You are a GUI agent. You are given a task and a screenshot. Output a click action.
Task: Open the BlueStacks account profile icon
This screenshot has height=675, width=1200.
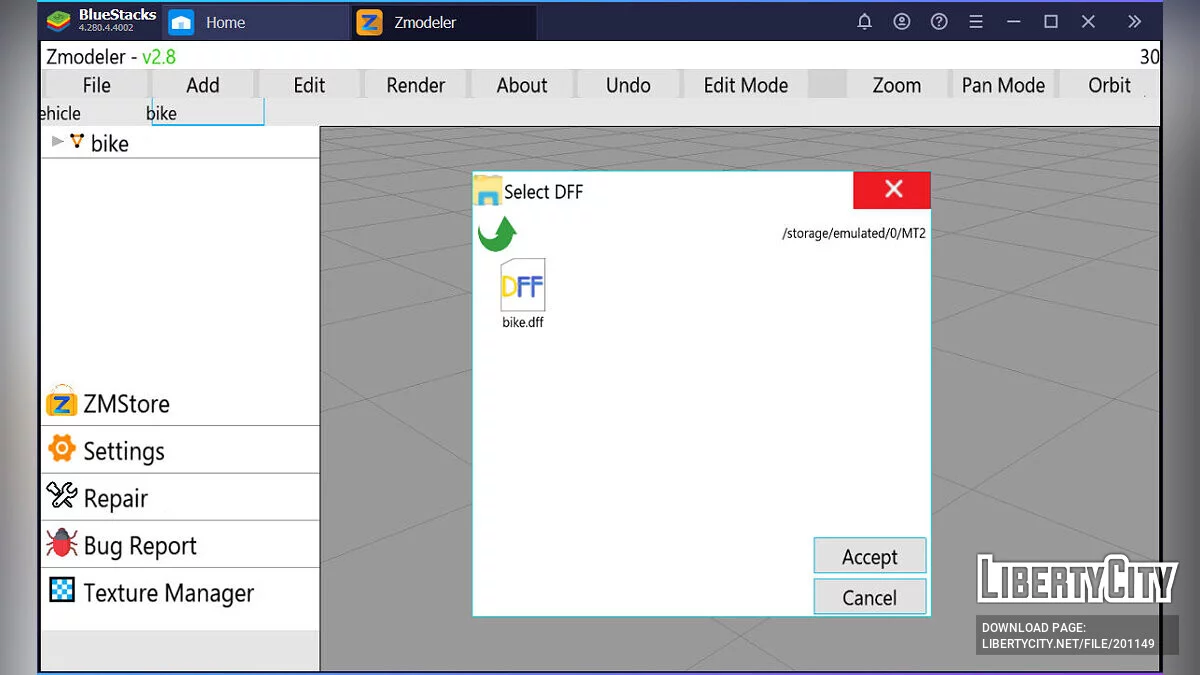pos(902,22)
